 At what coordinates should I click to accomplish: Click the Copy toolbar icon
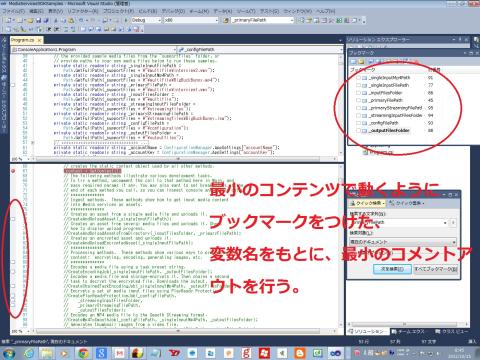point(63,20)
